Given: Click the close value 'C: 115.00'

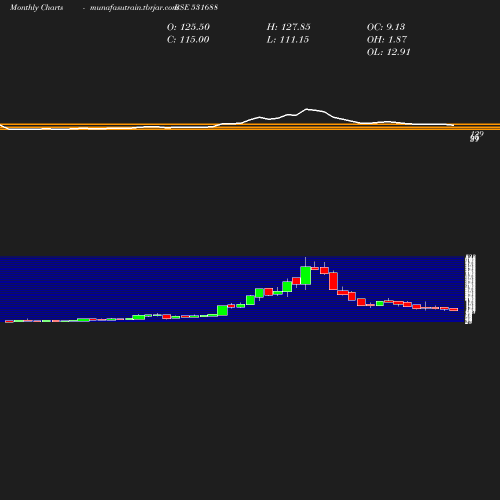Looking at the screenshot, I should coord(188,40).
